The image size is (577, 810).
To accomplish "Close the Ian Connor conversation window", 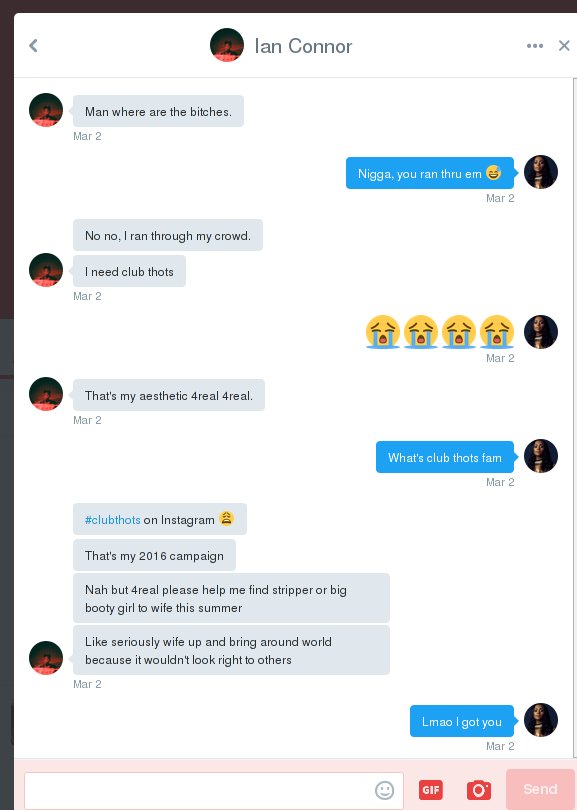I will pos(564,45).
